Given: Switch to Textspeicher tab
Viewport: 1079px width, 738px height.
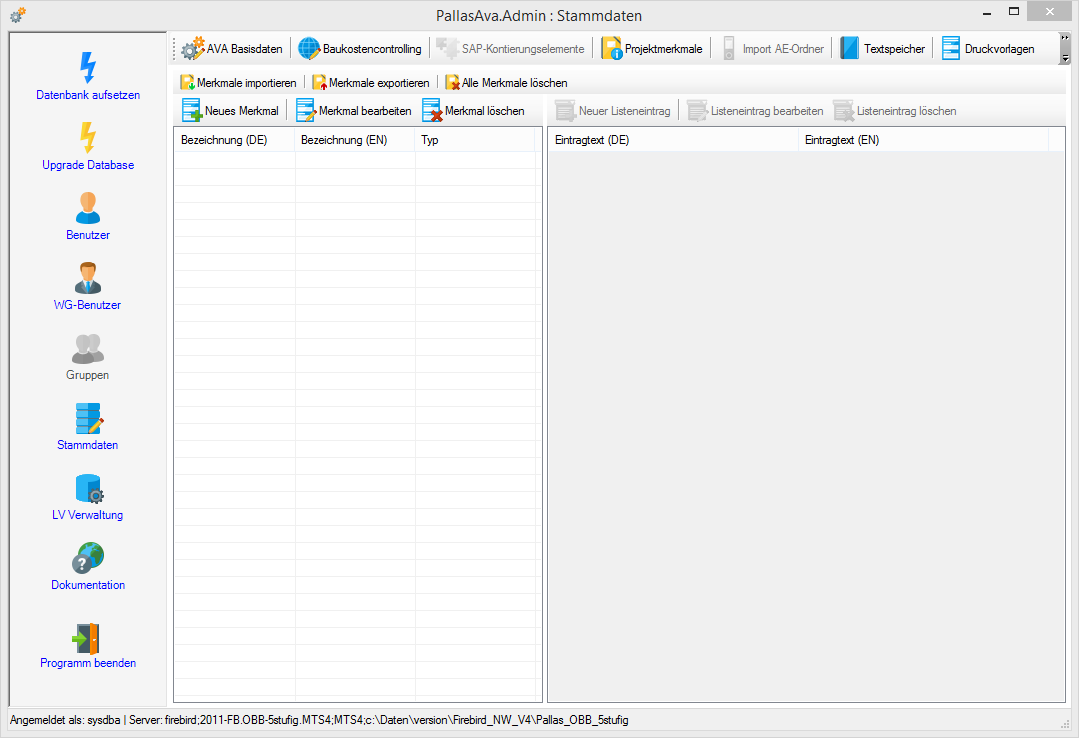Looking at the screenshot, I should point(883,49).
